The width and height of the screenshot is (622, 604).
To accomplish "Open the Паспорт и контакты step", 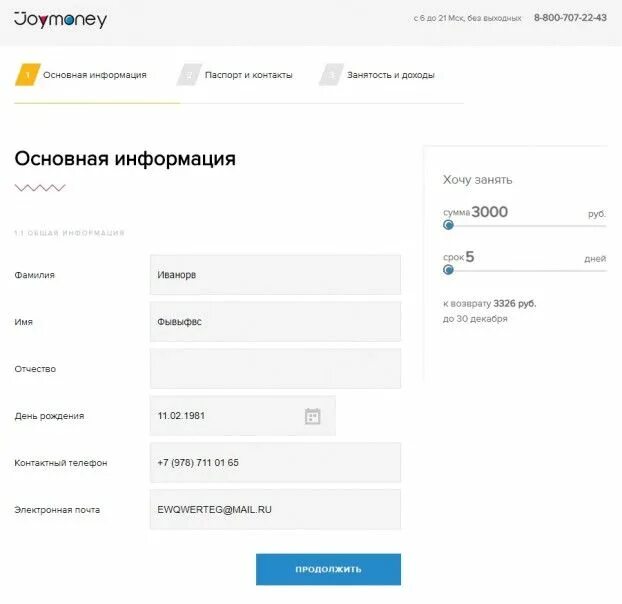I will [248, 75].
